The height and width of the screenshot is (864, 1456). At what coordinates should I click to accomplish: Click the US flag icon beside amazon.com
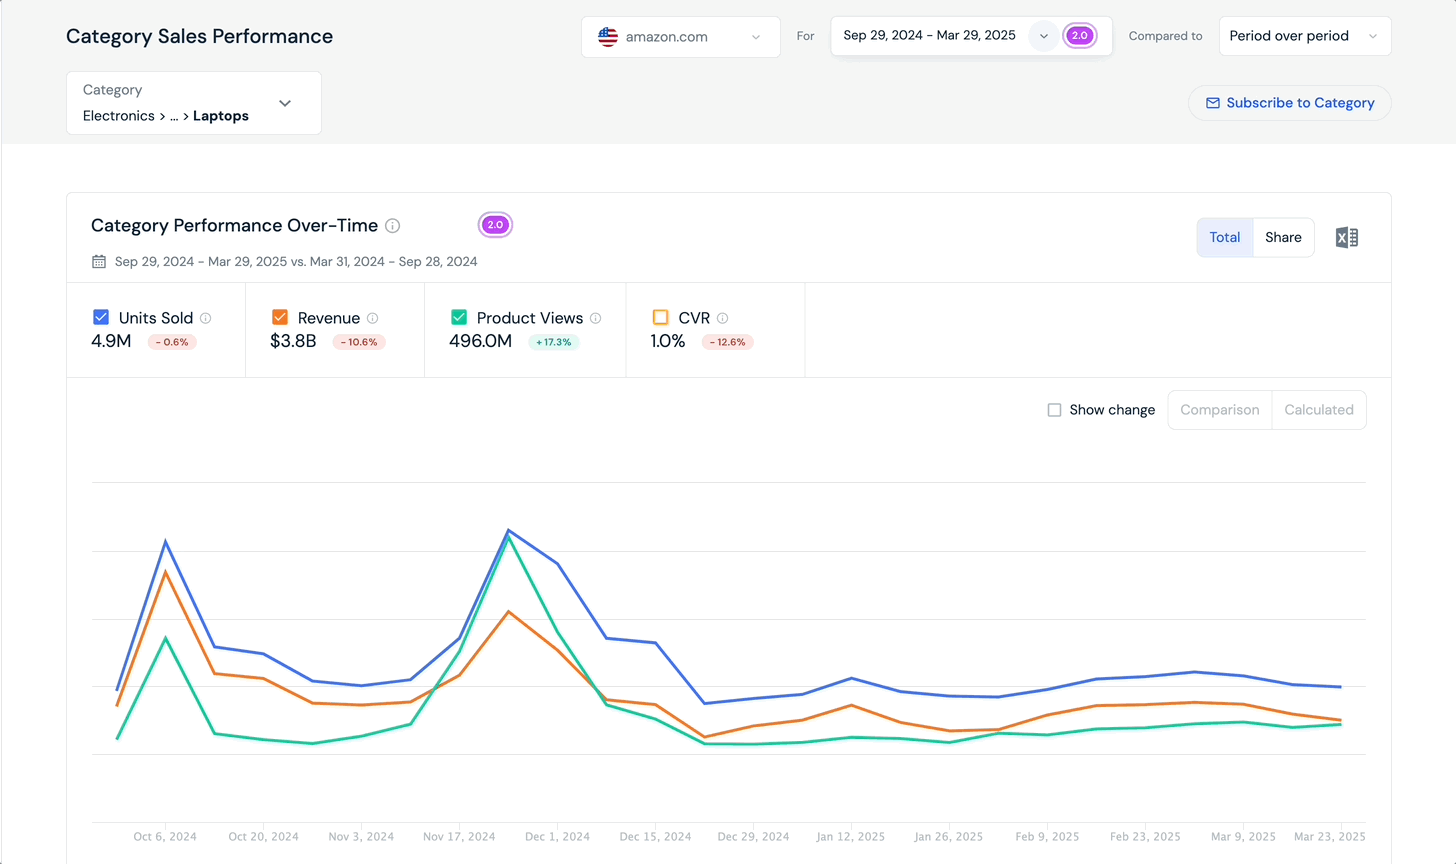607,36
